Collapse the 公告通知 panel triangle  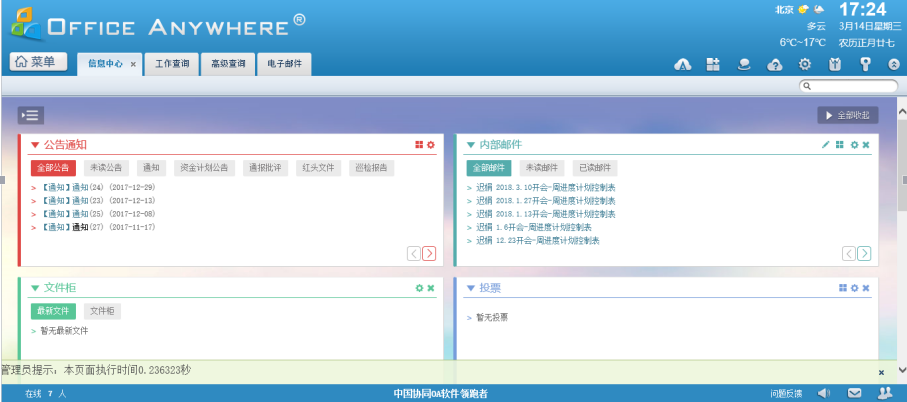click(35, 146)
